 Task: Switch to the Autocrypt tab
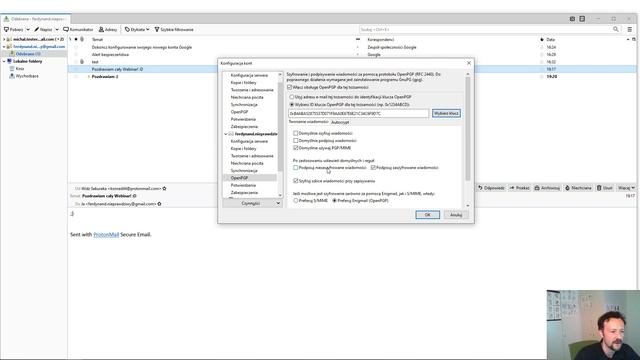(340, 122)
